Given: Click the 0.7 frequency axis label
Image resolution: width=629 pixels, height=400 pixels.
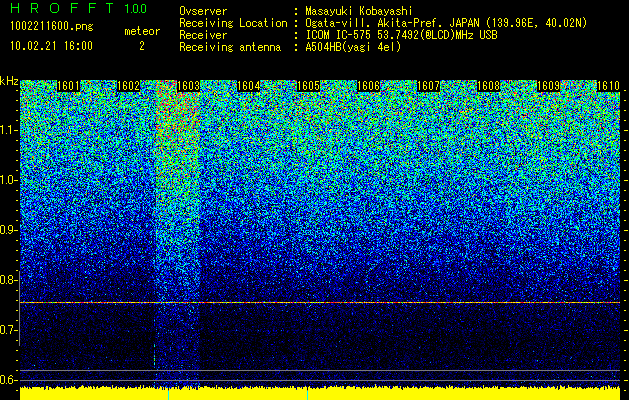Looking at the screenshot, I should click(x=9, y=330).
